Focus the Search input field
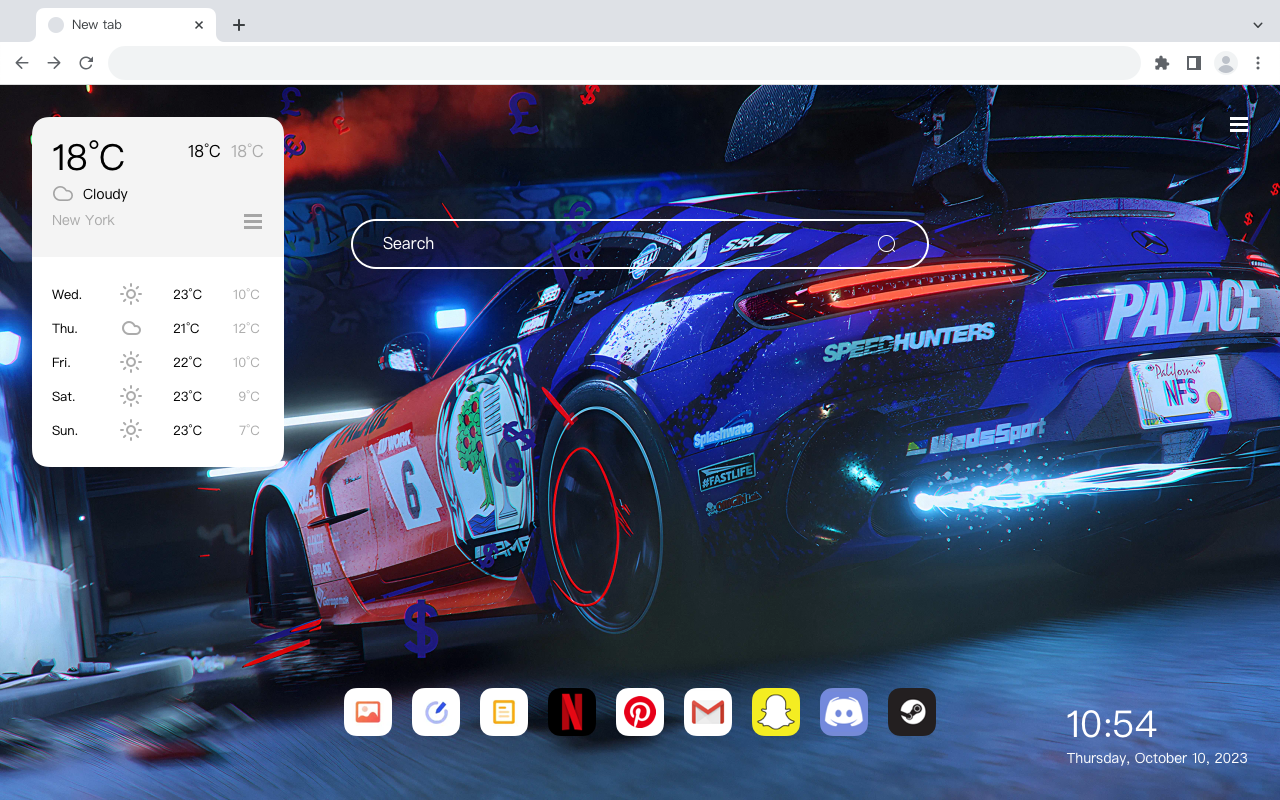1280x800 pixels. click(x=640, y=244)
